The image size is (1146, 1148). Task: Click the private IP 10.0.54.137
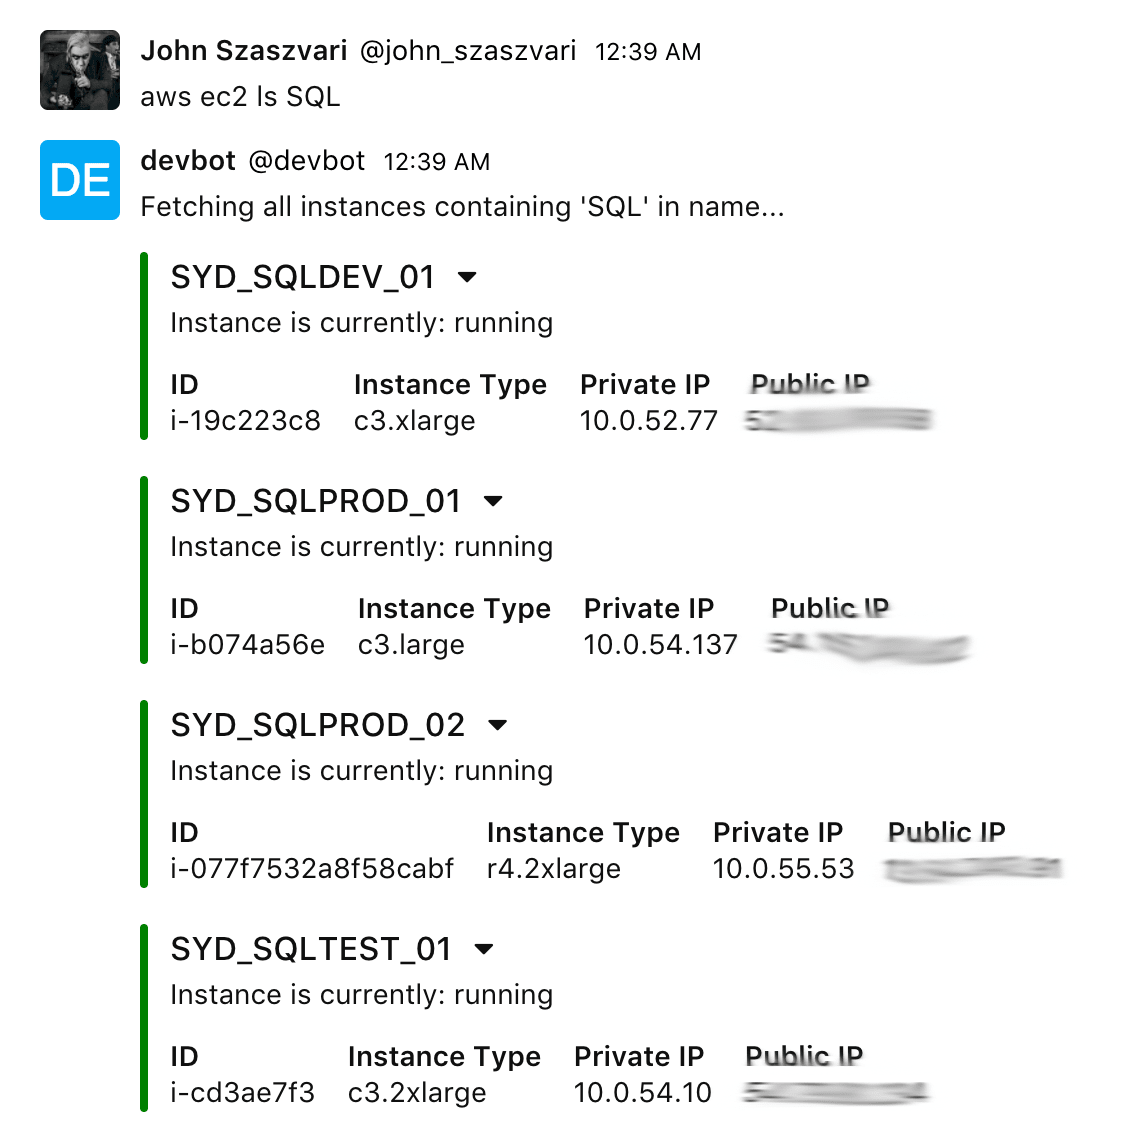[661, 645]
